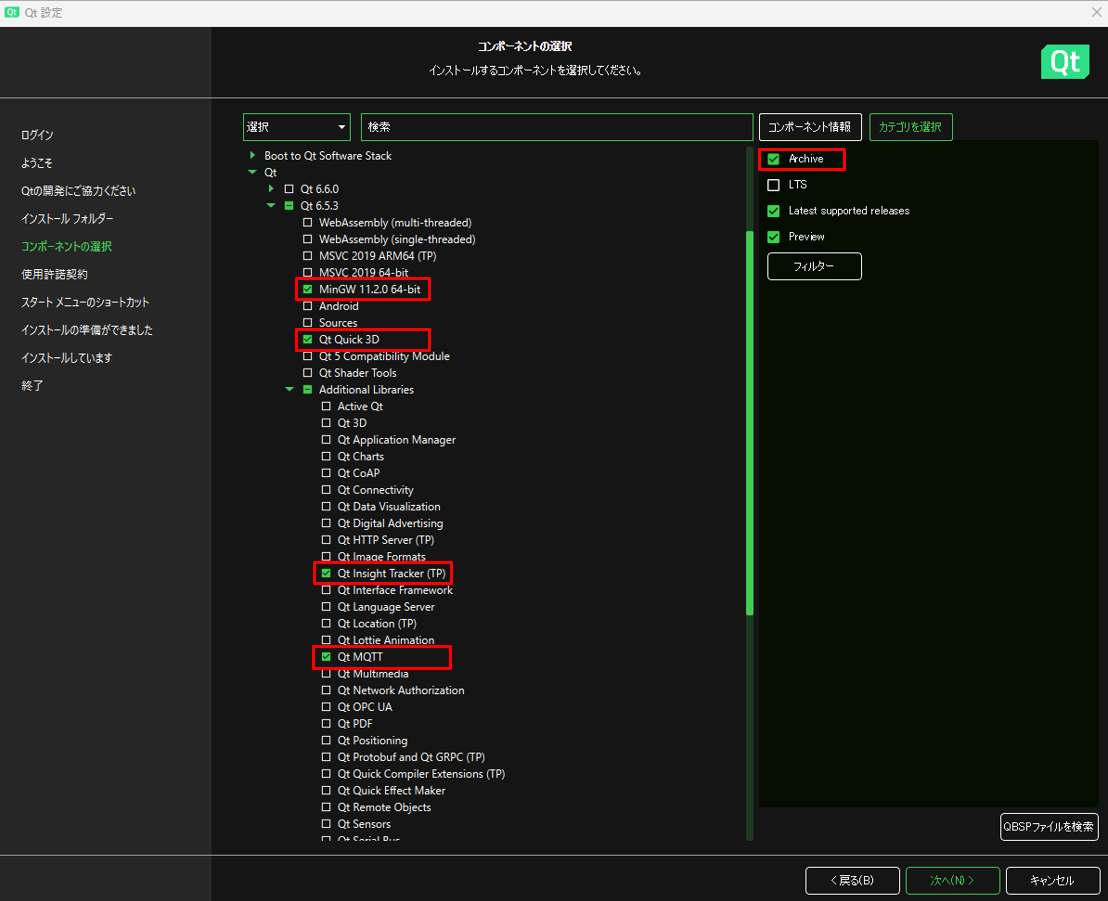Uncheck the MinGW 11.2.0 64-bit checkbox
The image size is (1108, 901).
[x=307, y=289]
